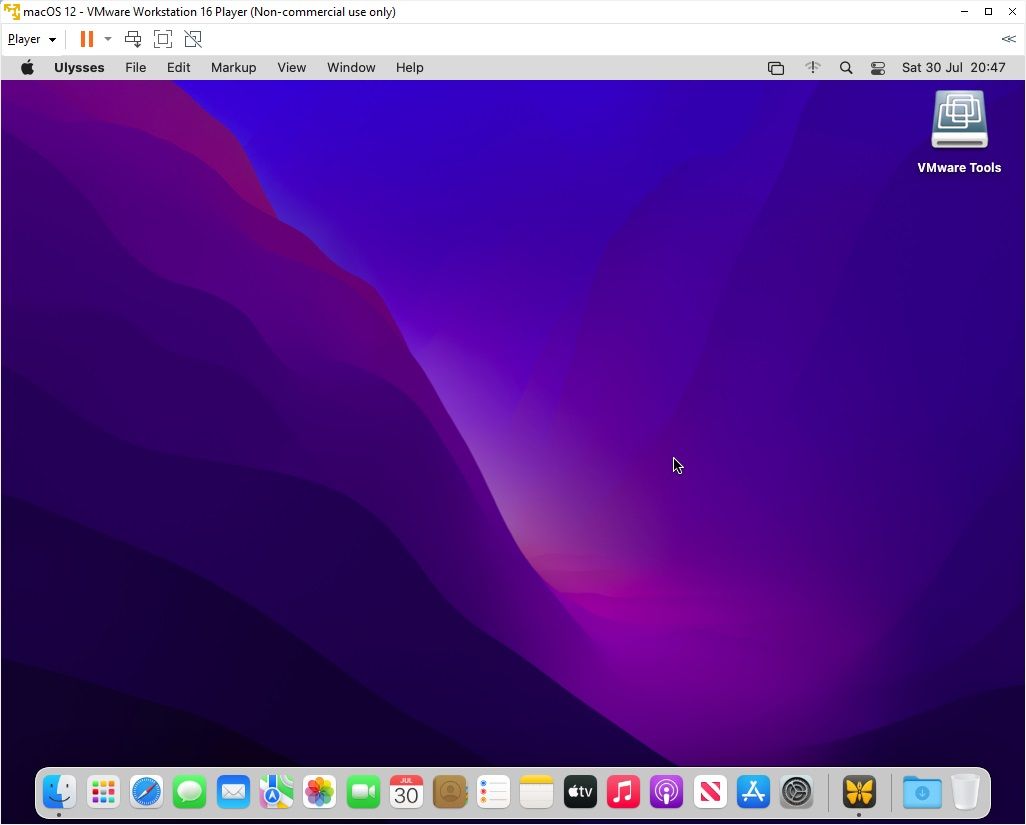Open Spotlight search in the menu bar
This screenshot has height=825, width=1026.
pos(846,68)
